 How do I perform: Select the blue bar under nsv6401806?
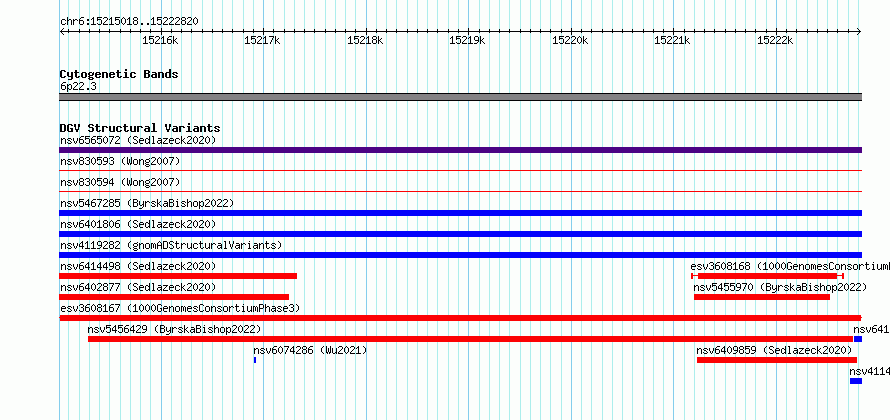tap(460, 234)
